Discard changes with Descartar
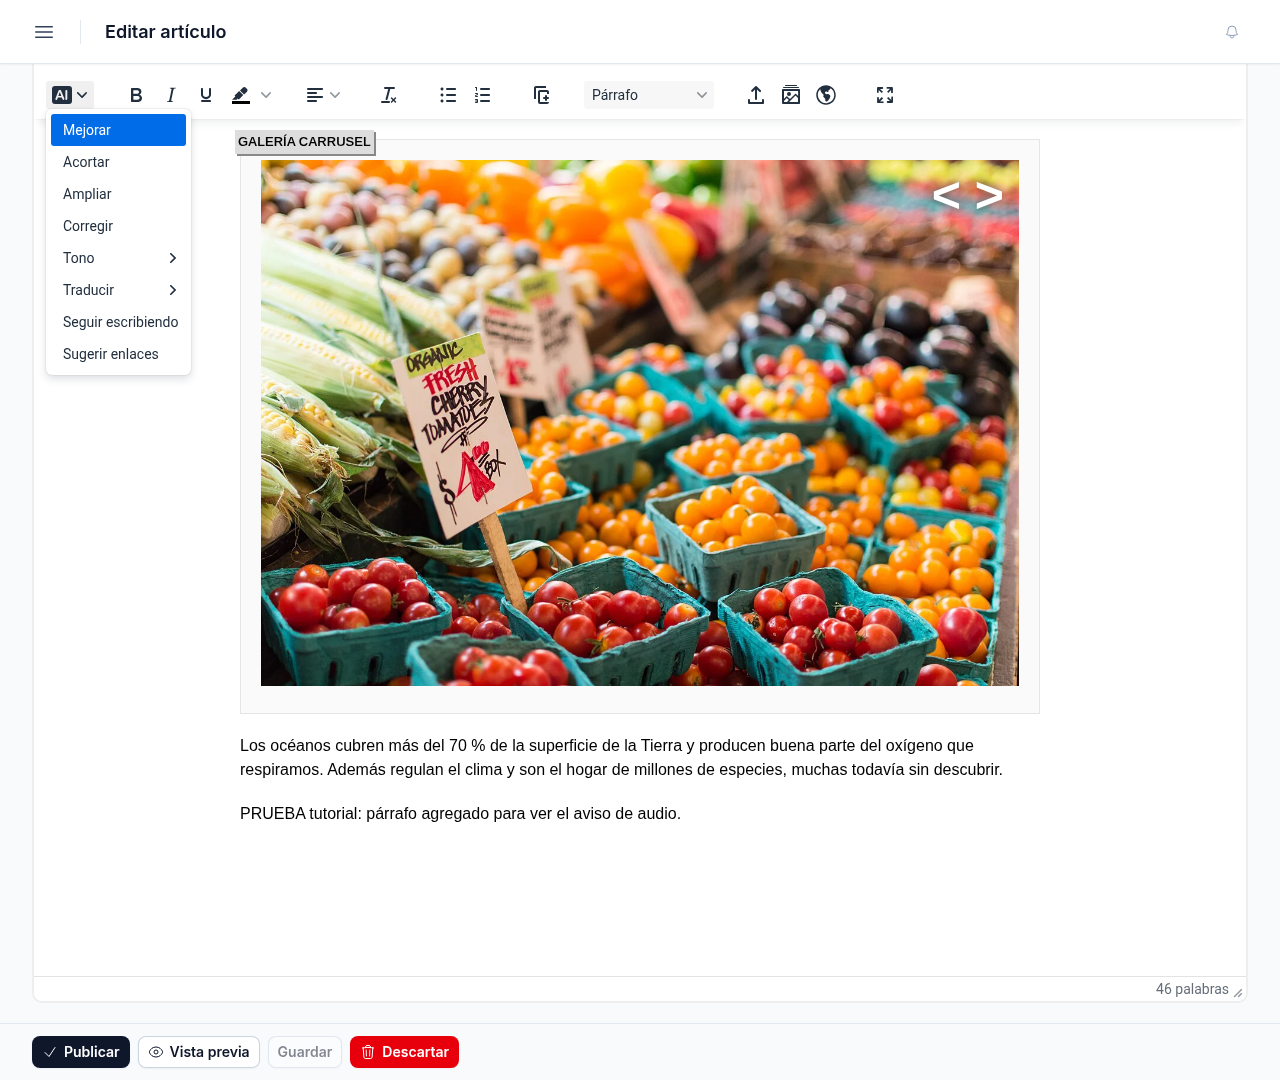 (404, 1052)
